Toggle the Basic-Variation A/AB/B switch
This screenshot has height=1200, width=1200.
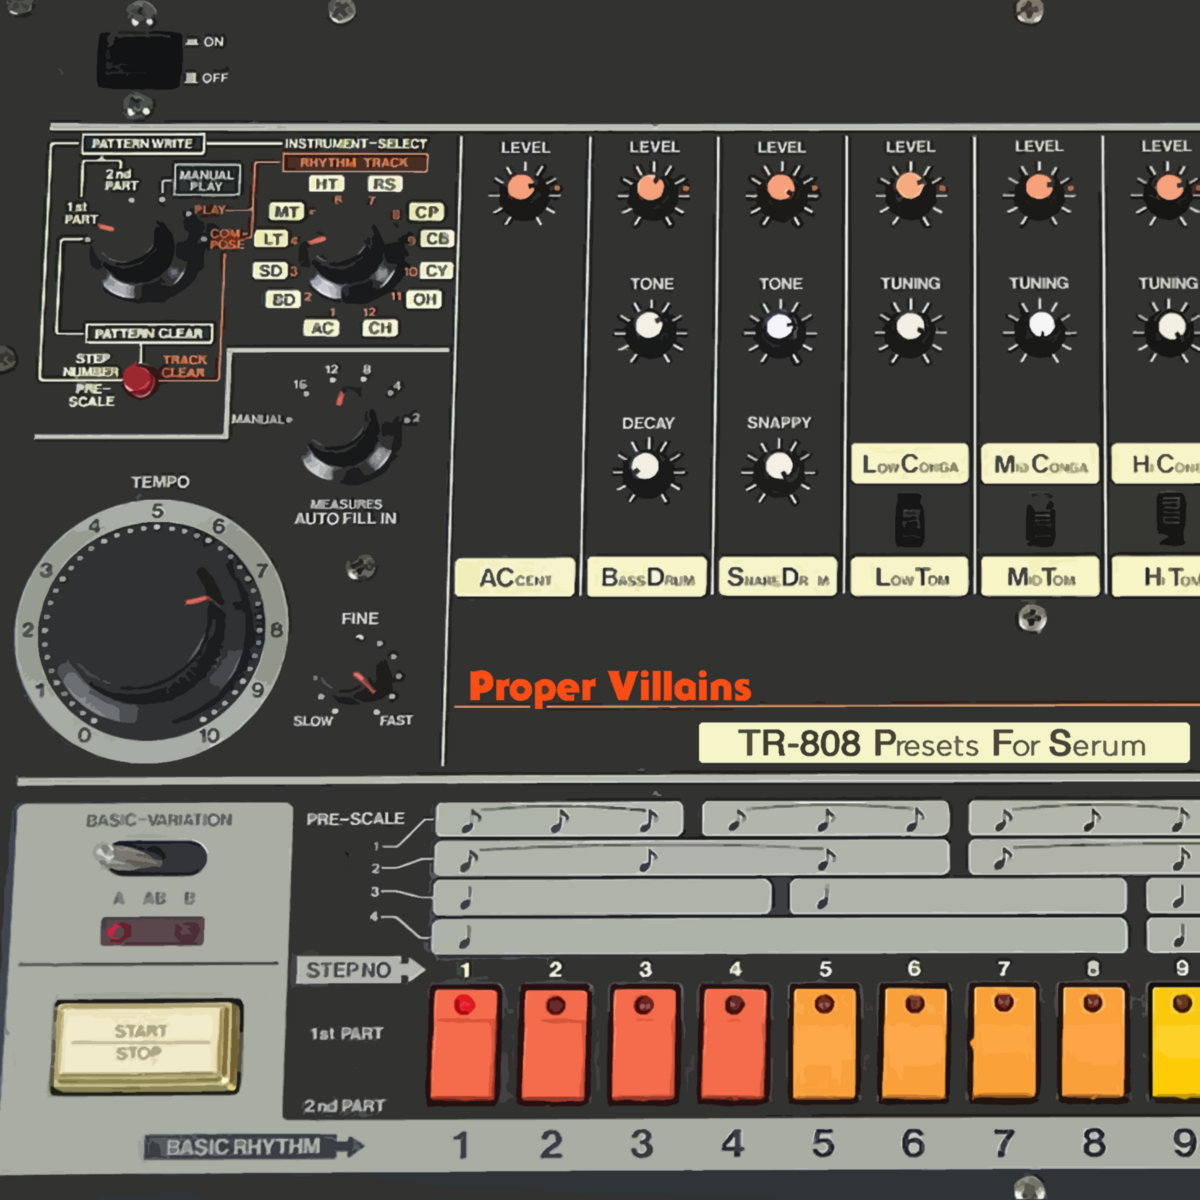[x=150, y=857]
